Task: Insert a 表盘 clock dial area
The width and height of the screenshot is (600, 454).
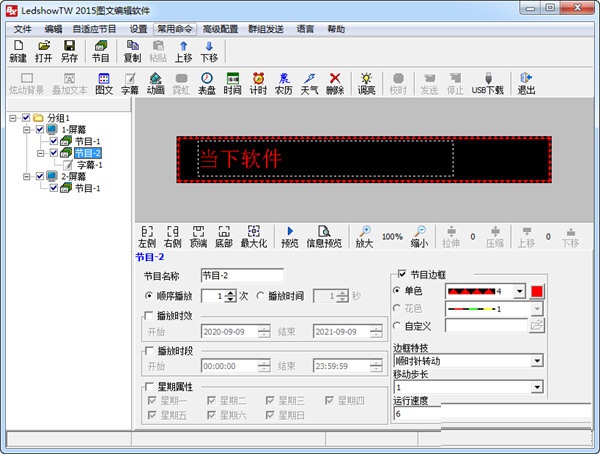Action: [207, 83]
